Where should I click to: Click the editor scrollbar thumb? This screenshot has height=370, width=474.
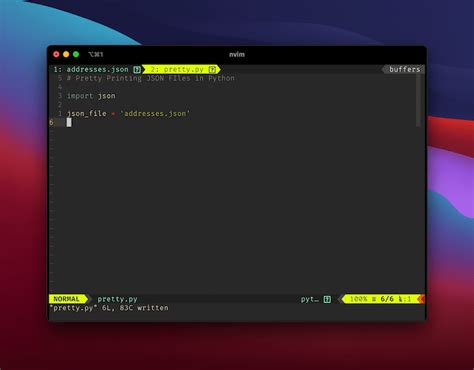pos(418,100)
